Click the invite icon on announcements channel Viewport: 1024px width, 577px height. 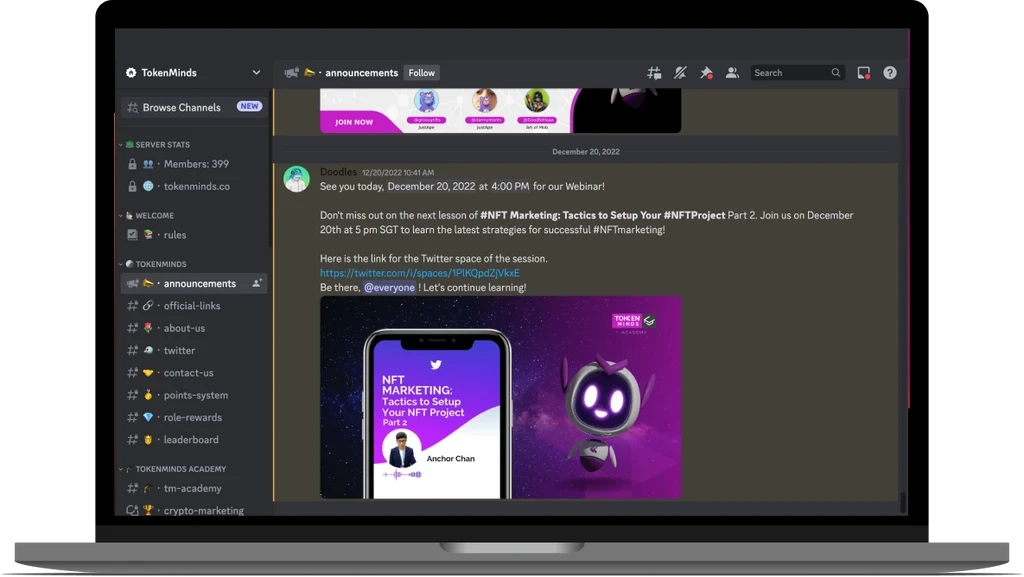click(257, 283)
